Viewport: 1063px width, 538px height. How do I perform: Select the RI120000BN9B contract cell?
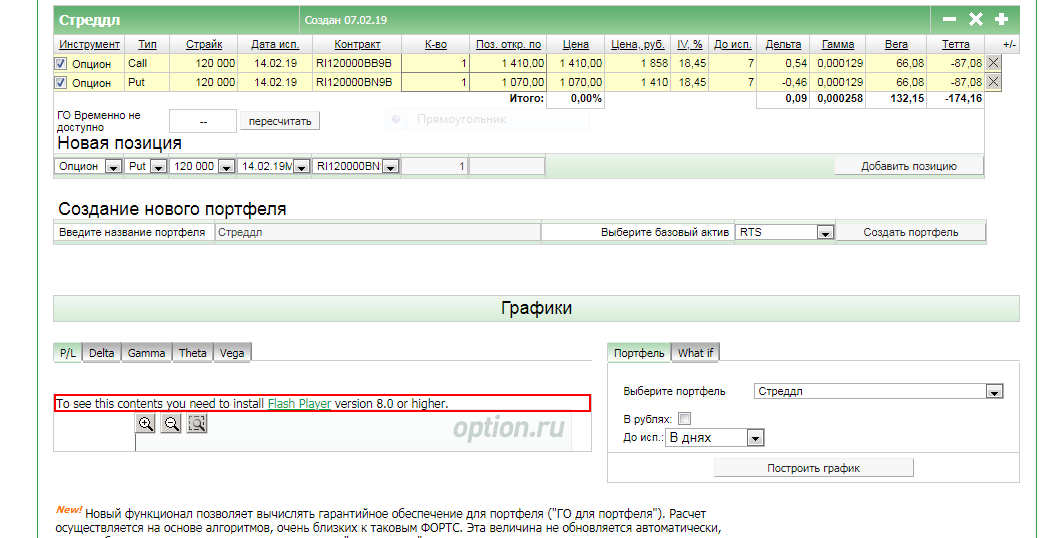point(357,82)
